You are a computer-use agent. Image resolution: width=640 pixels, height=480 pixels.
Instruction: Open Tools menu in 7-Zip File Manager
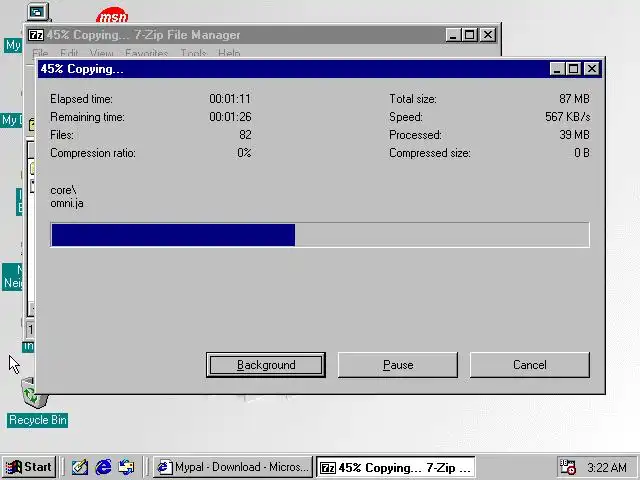tap(193, 53)
